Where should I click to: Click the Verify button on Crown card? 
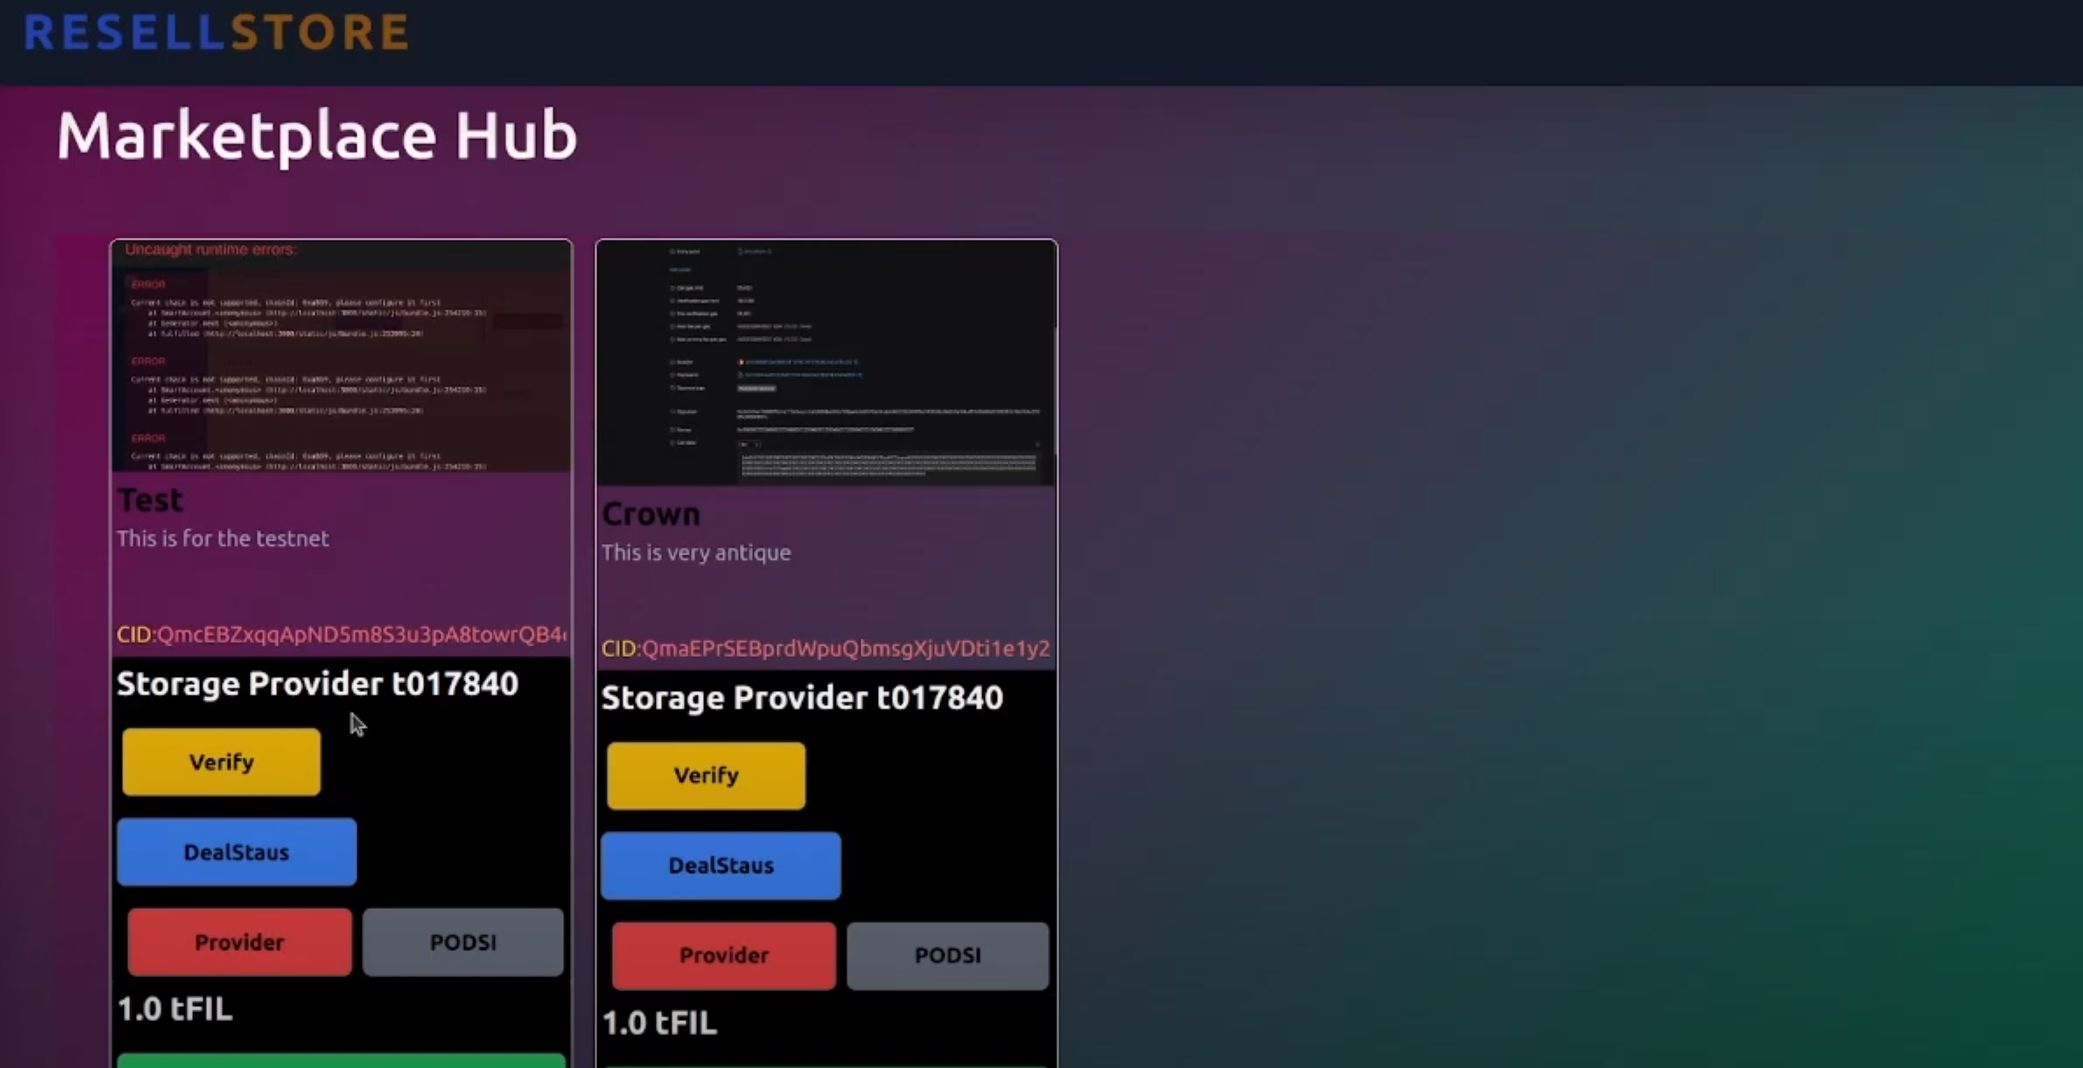[x=706, y=775]
